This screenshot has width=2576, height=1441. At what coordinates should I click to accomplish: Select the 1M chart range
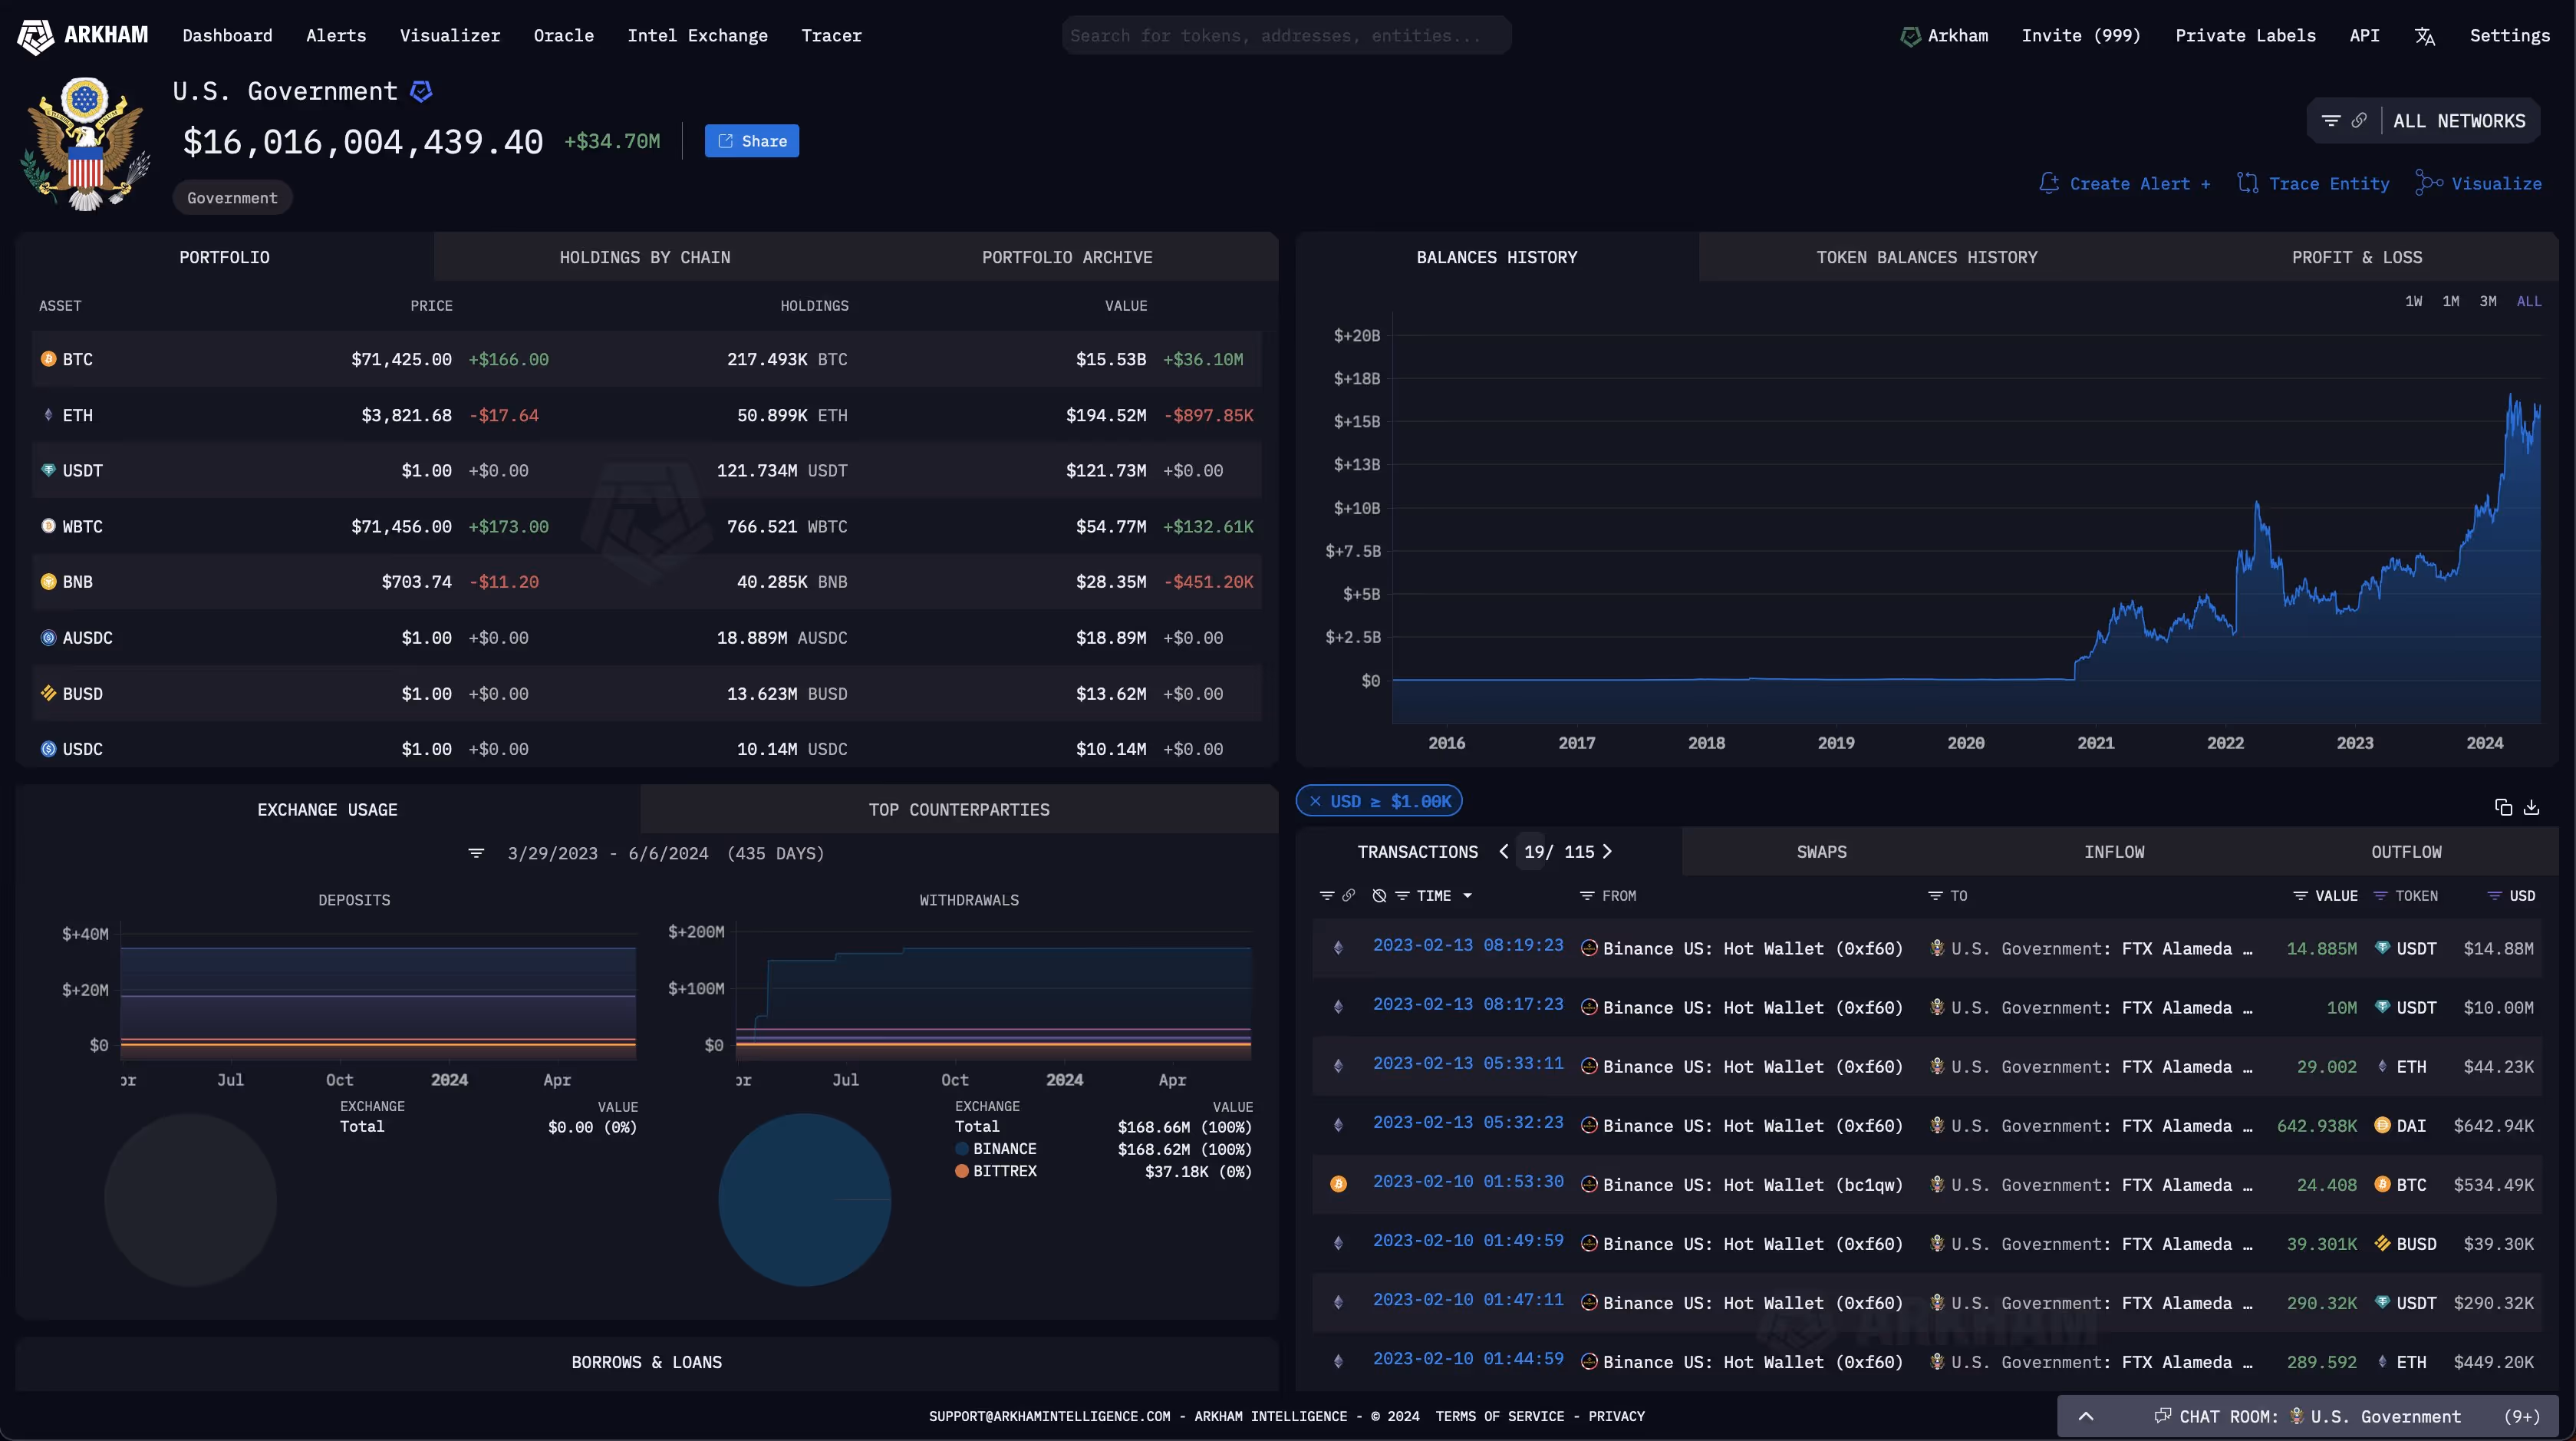click(2450, 301)
